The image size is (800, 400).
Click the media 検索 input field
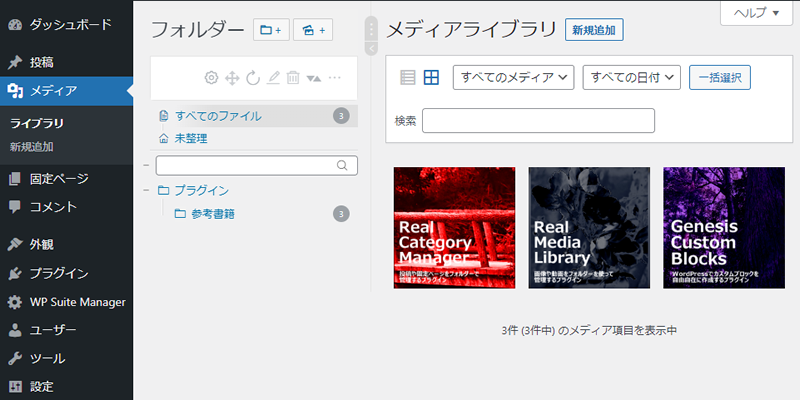point(538,120)
